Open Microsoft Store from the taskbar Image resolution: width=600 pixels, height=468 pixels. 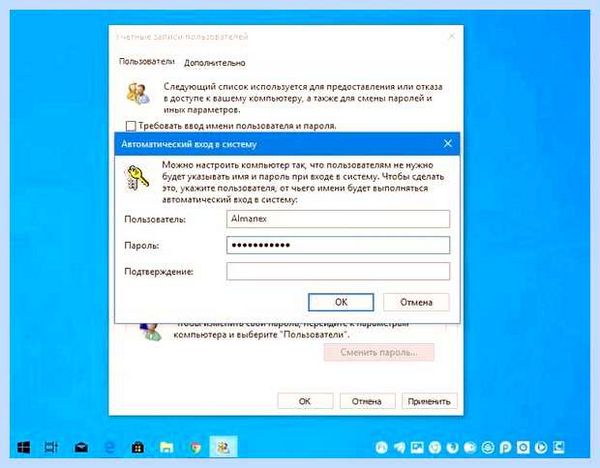[x=138, y=447]
